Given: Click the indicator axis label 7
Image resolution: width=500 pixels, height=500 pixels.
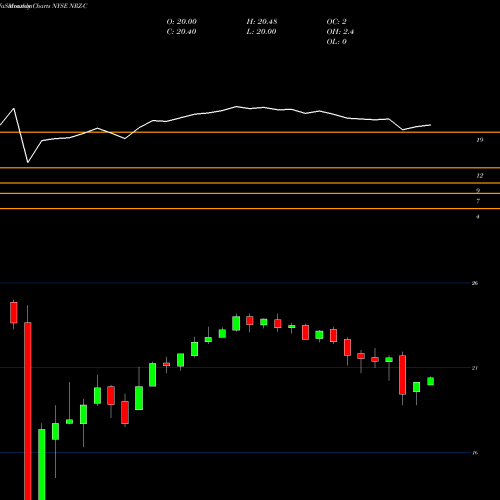Looking at the screenshot, I should point(478,201).
